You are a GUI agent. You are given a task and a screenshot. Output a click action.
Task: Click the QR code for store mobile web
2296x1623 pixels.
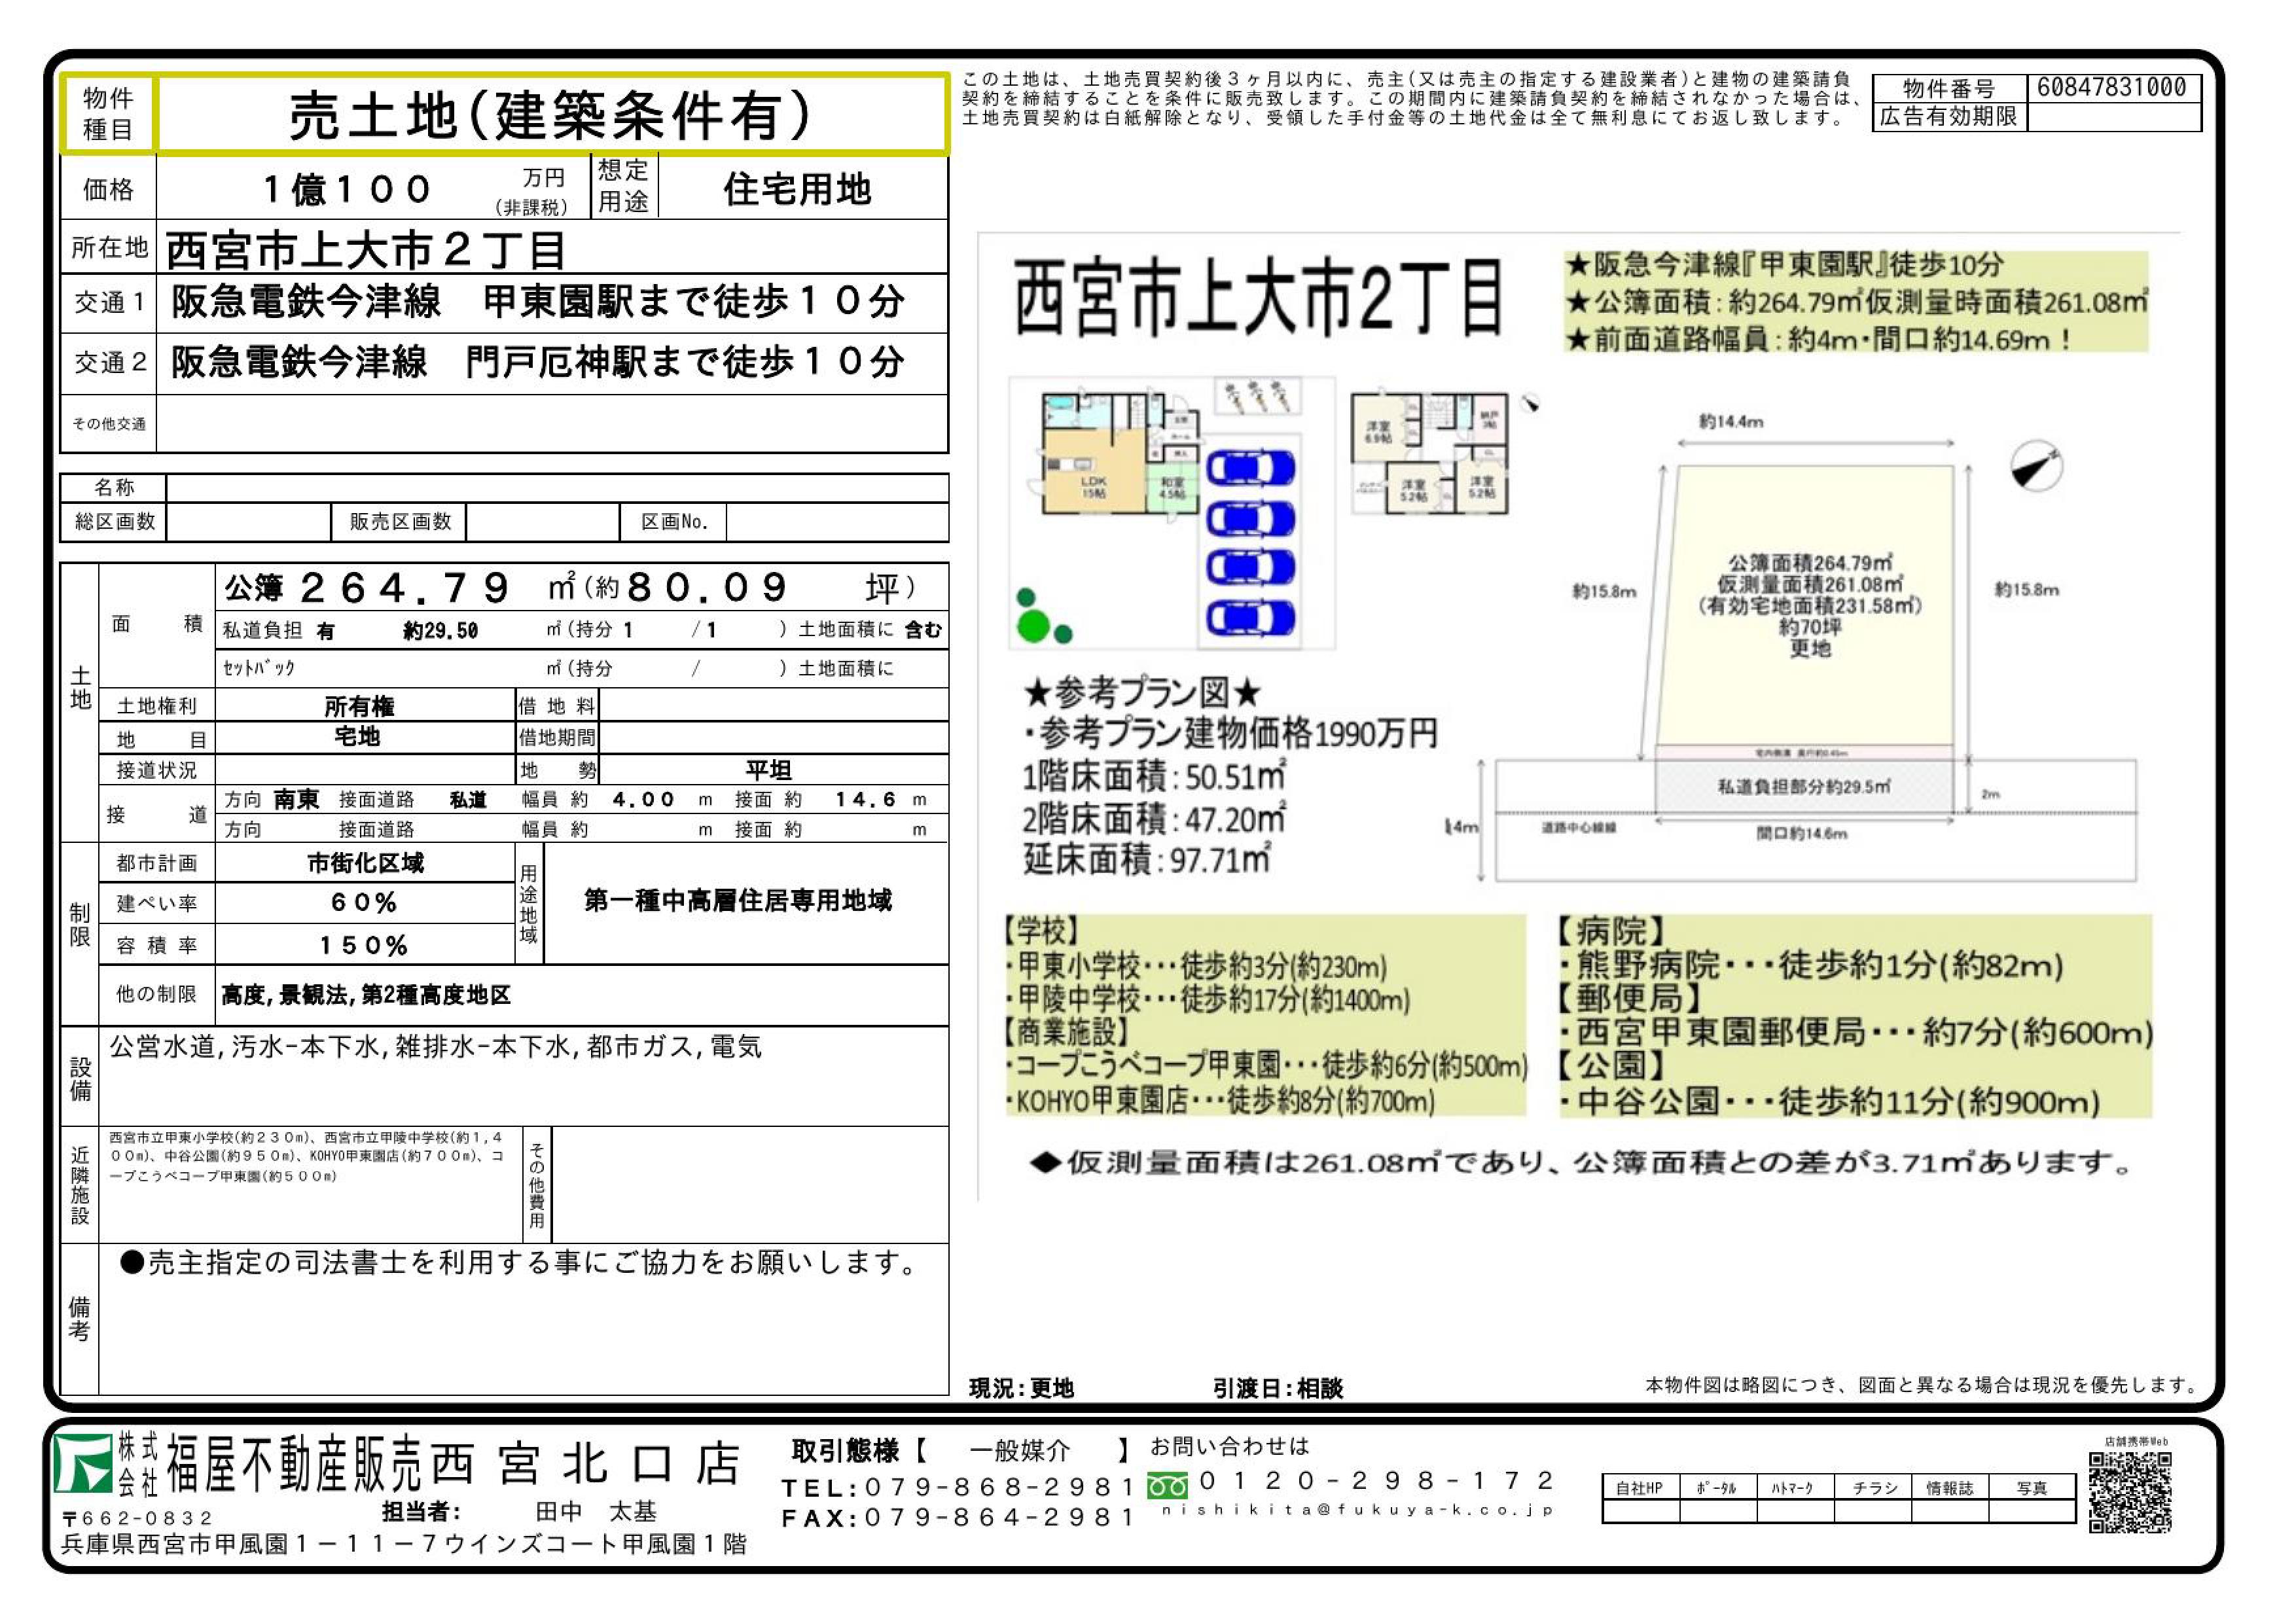[2130, 1493]
